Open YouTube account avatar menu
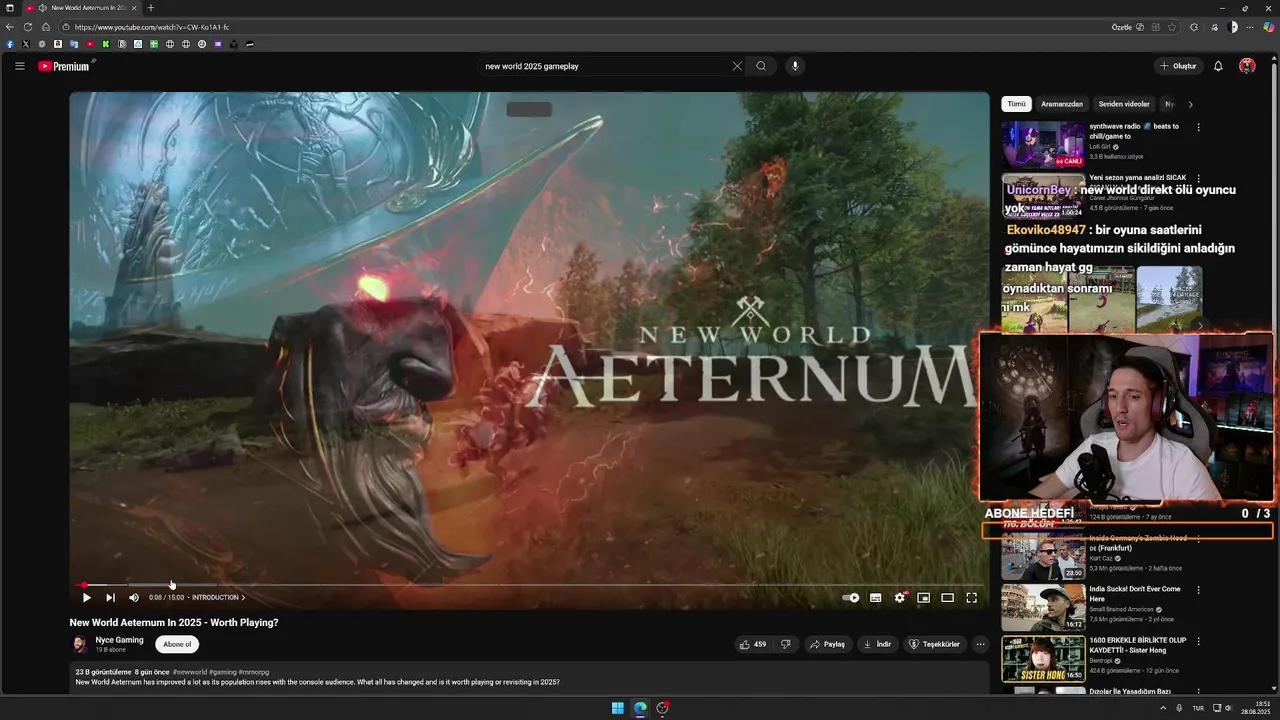Image resolution: width=1280 pixels, height=720 pixels. pyautogui.click(x=1247, y=66)
